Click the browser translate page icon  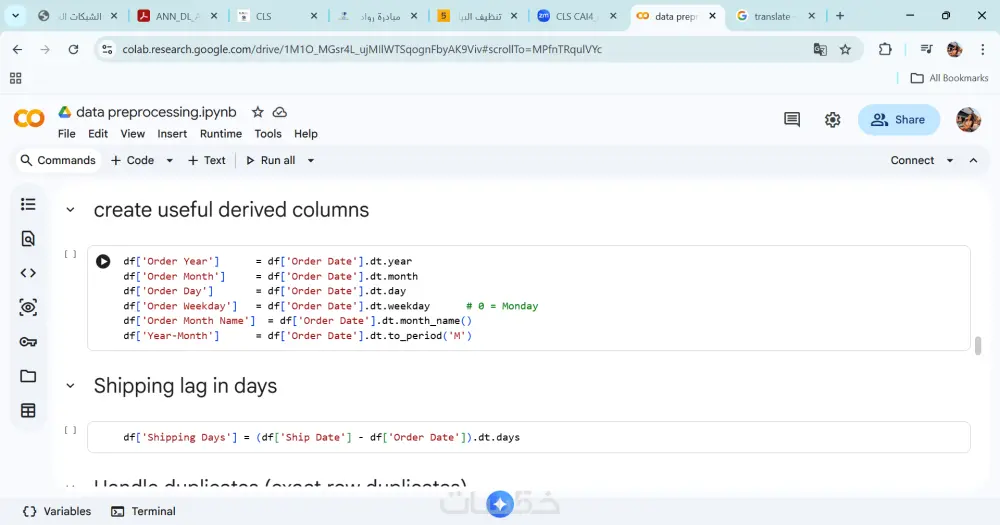click(x=820, y=49)
